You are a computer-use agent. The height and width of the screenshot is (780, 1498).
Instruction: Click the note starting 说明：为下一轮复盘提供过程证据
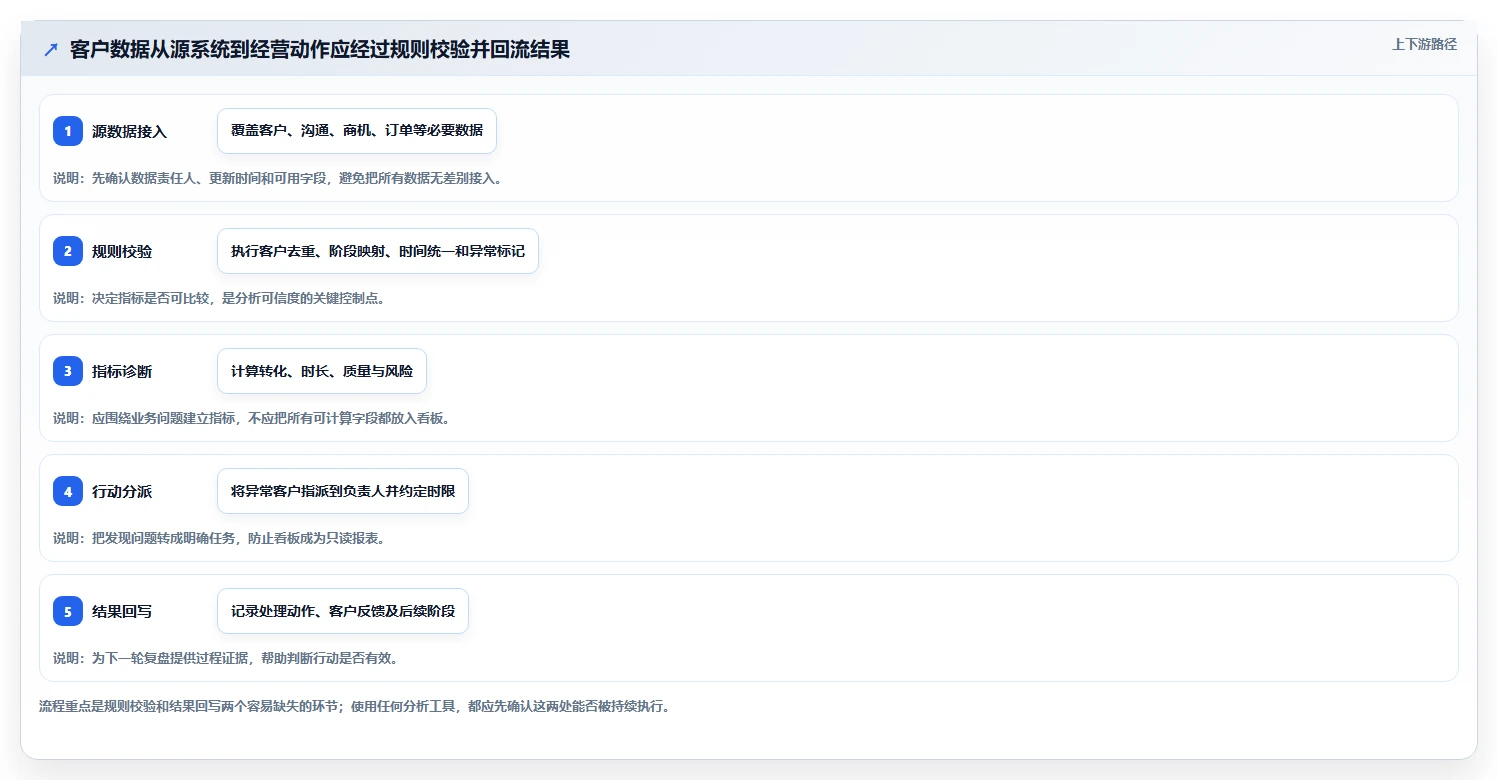tap(226, 658)
